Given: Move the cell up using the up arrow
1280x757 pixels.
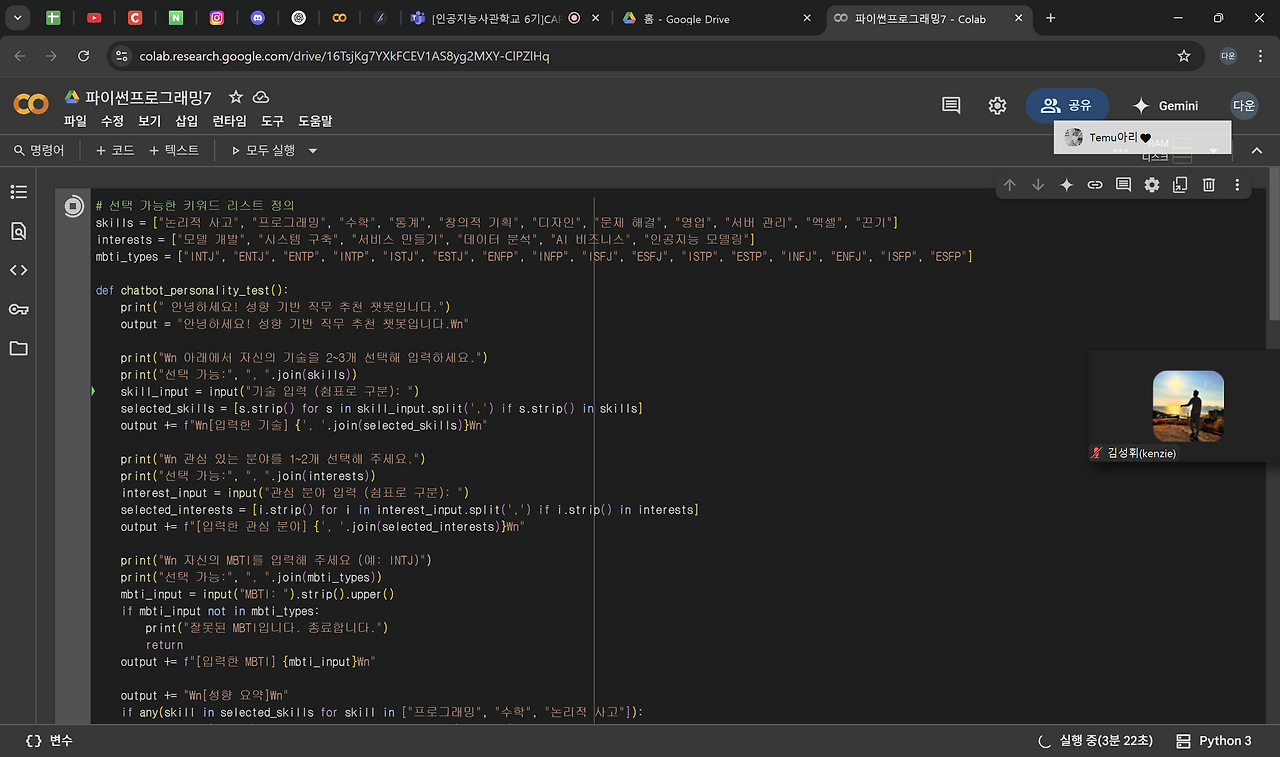Looking at the screenshot, I should click(1010, 185).
